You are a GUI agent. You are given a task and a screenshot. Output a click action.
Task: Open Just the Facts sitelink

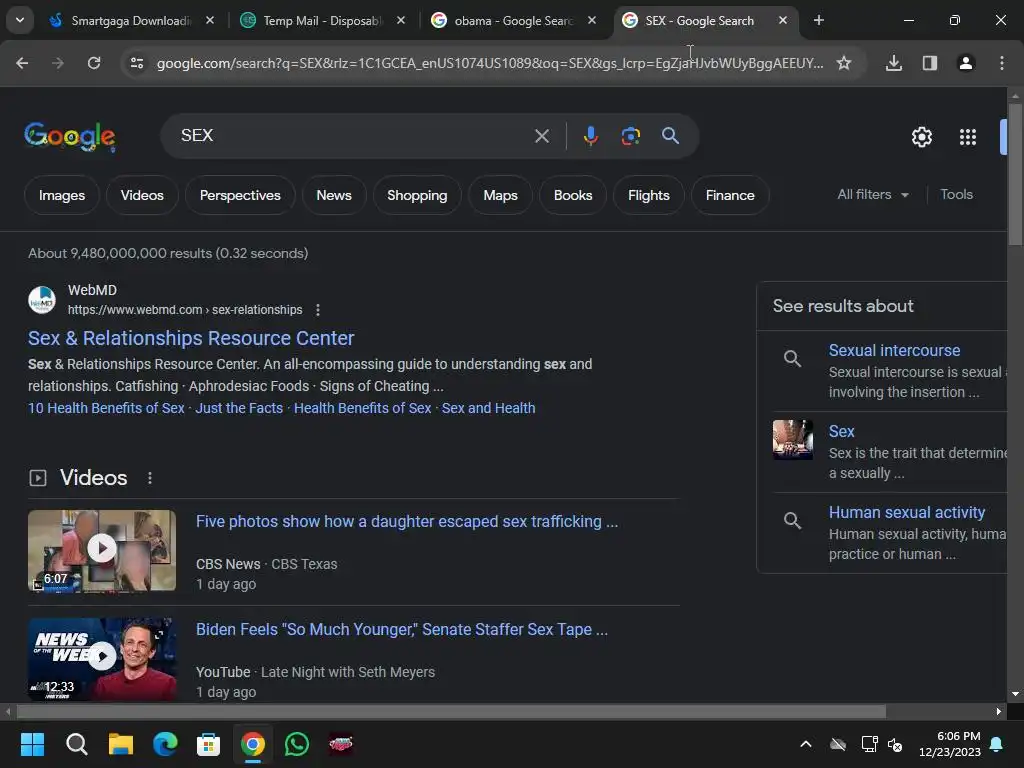pyautogui.click(x=239, y=408)
